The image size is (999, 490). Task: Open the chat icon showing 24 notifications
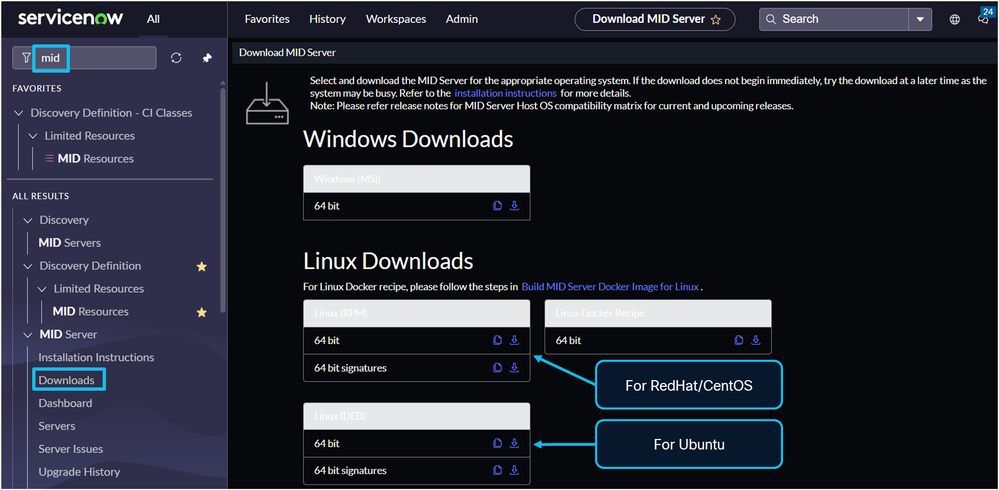[983, 20]
